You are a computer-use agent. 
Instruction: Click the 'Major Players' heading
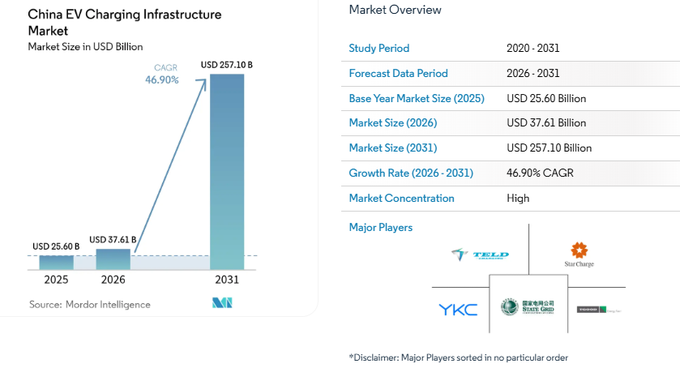tap(381, 228)
